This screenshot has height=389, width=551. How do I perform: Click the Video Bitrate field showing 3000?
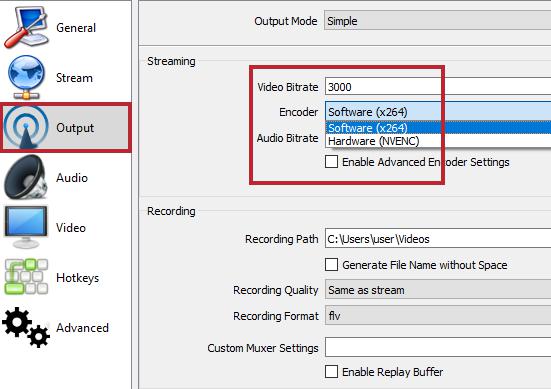(438, 87)
